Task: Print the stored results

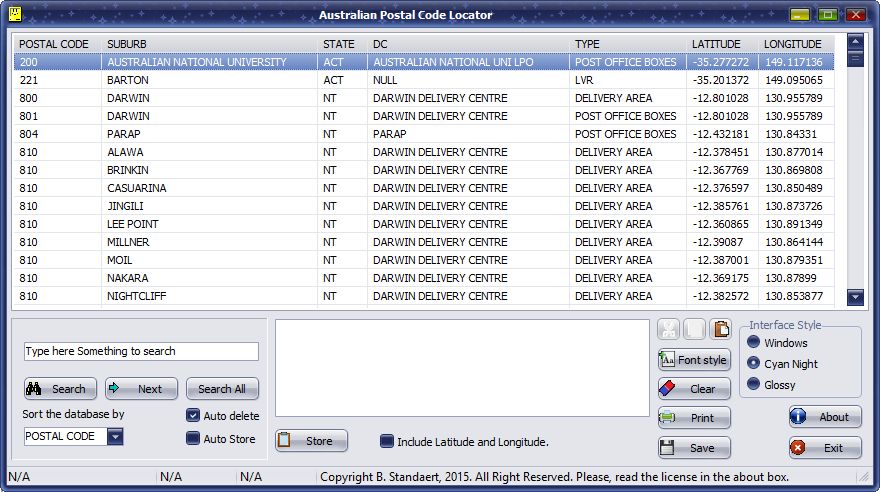Action: tap(694, 417)
